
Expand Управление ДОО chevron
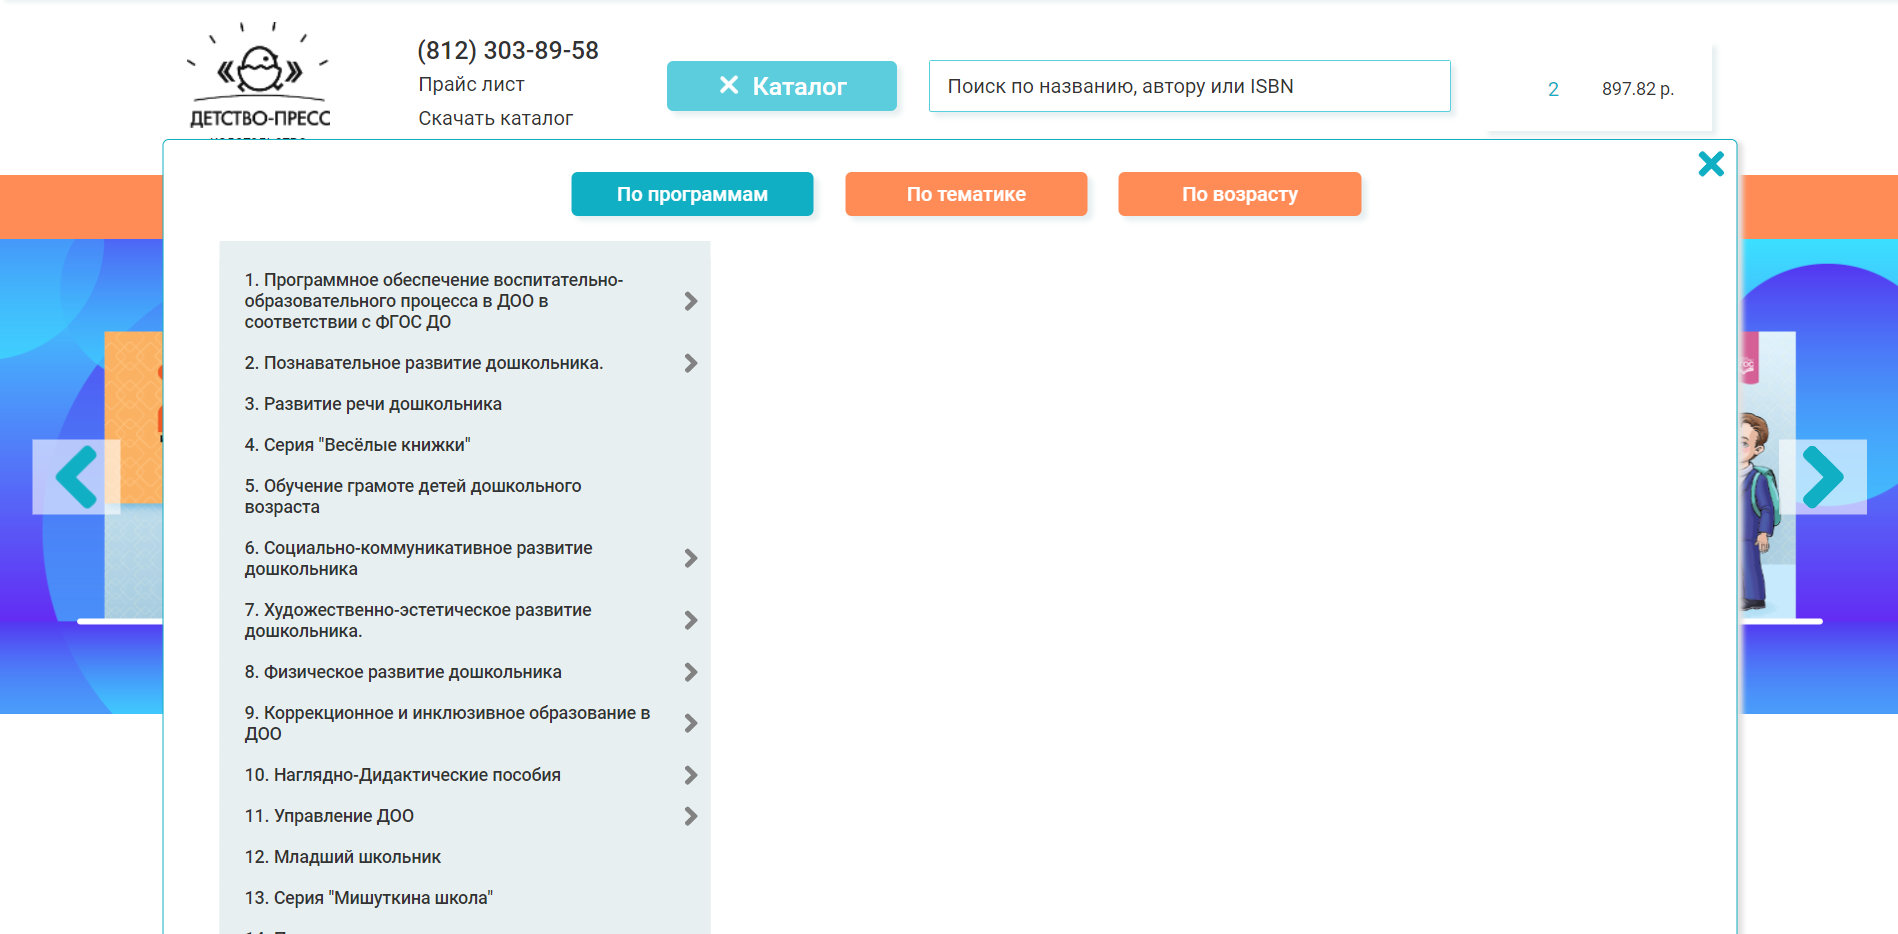(x=691, y=816)
